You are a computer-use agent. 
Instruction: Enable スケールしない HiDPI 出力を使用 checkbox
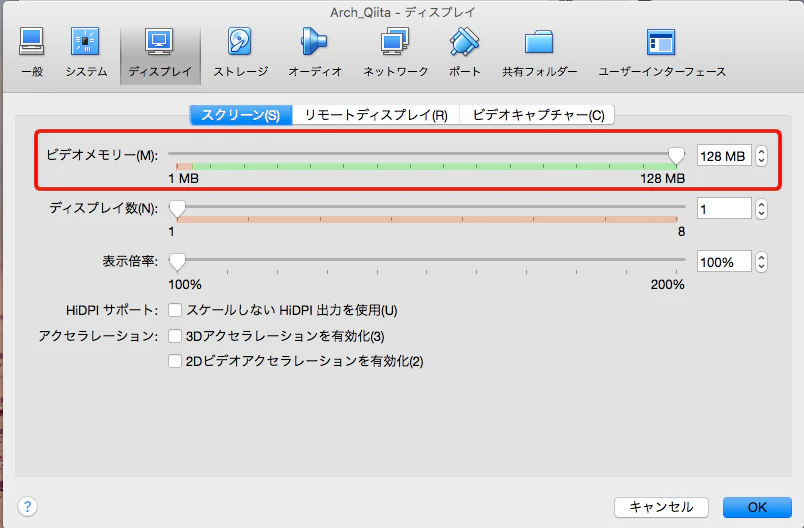(x=175, y=310)
